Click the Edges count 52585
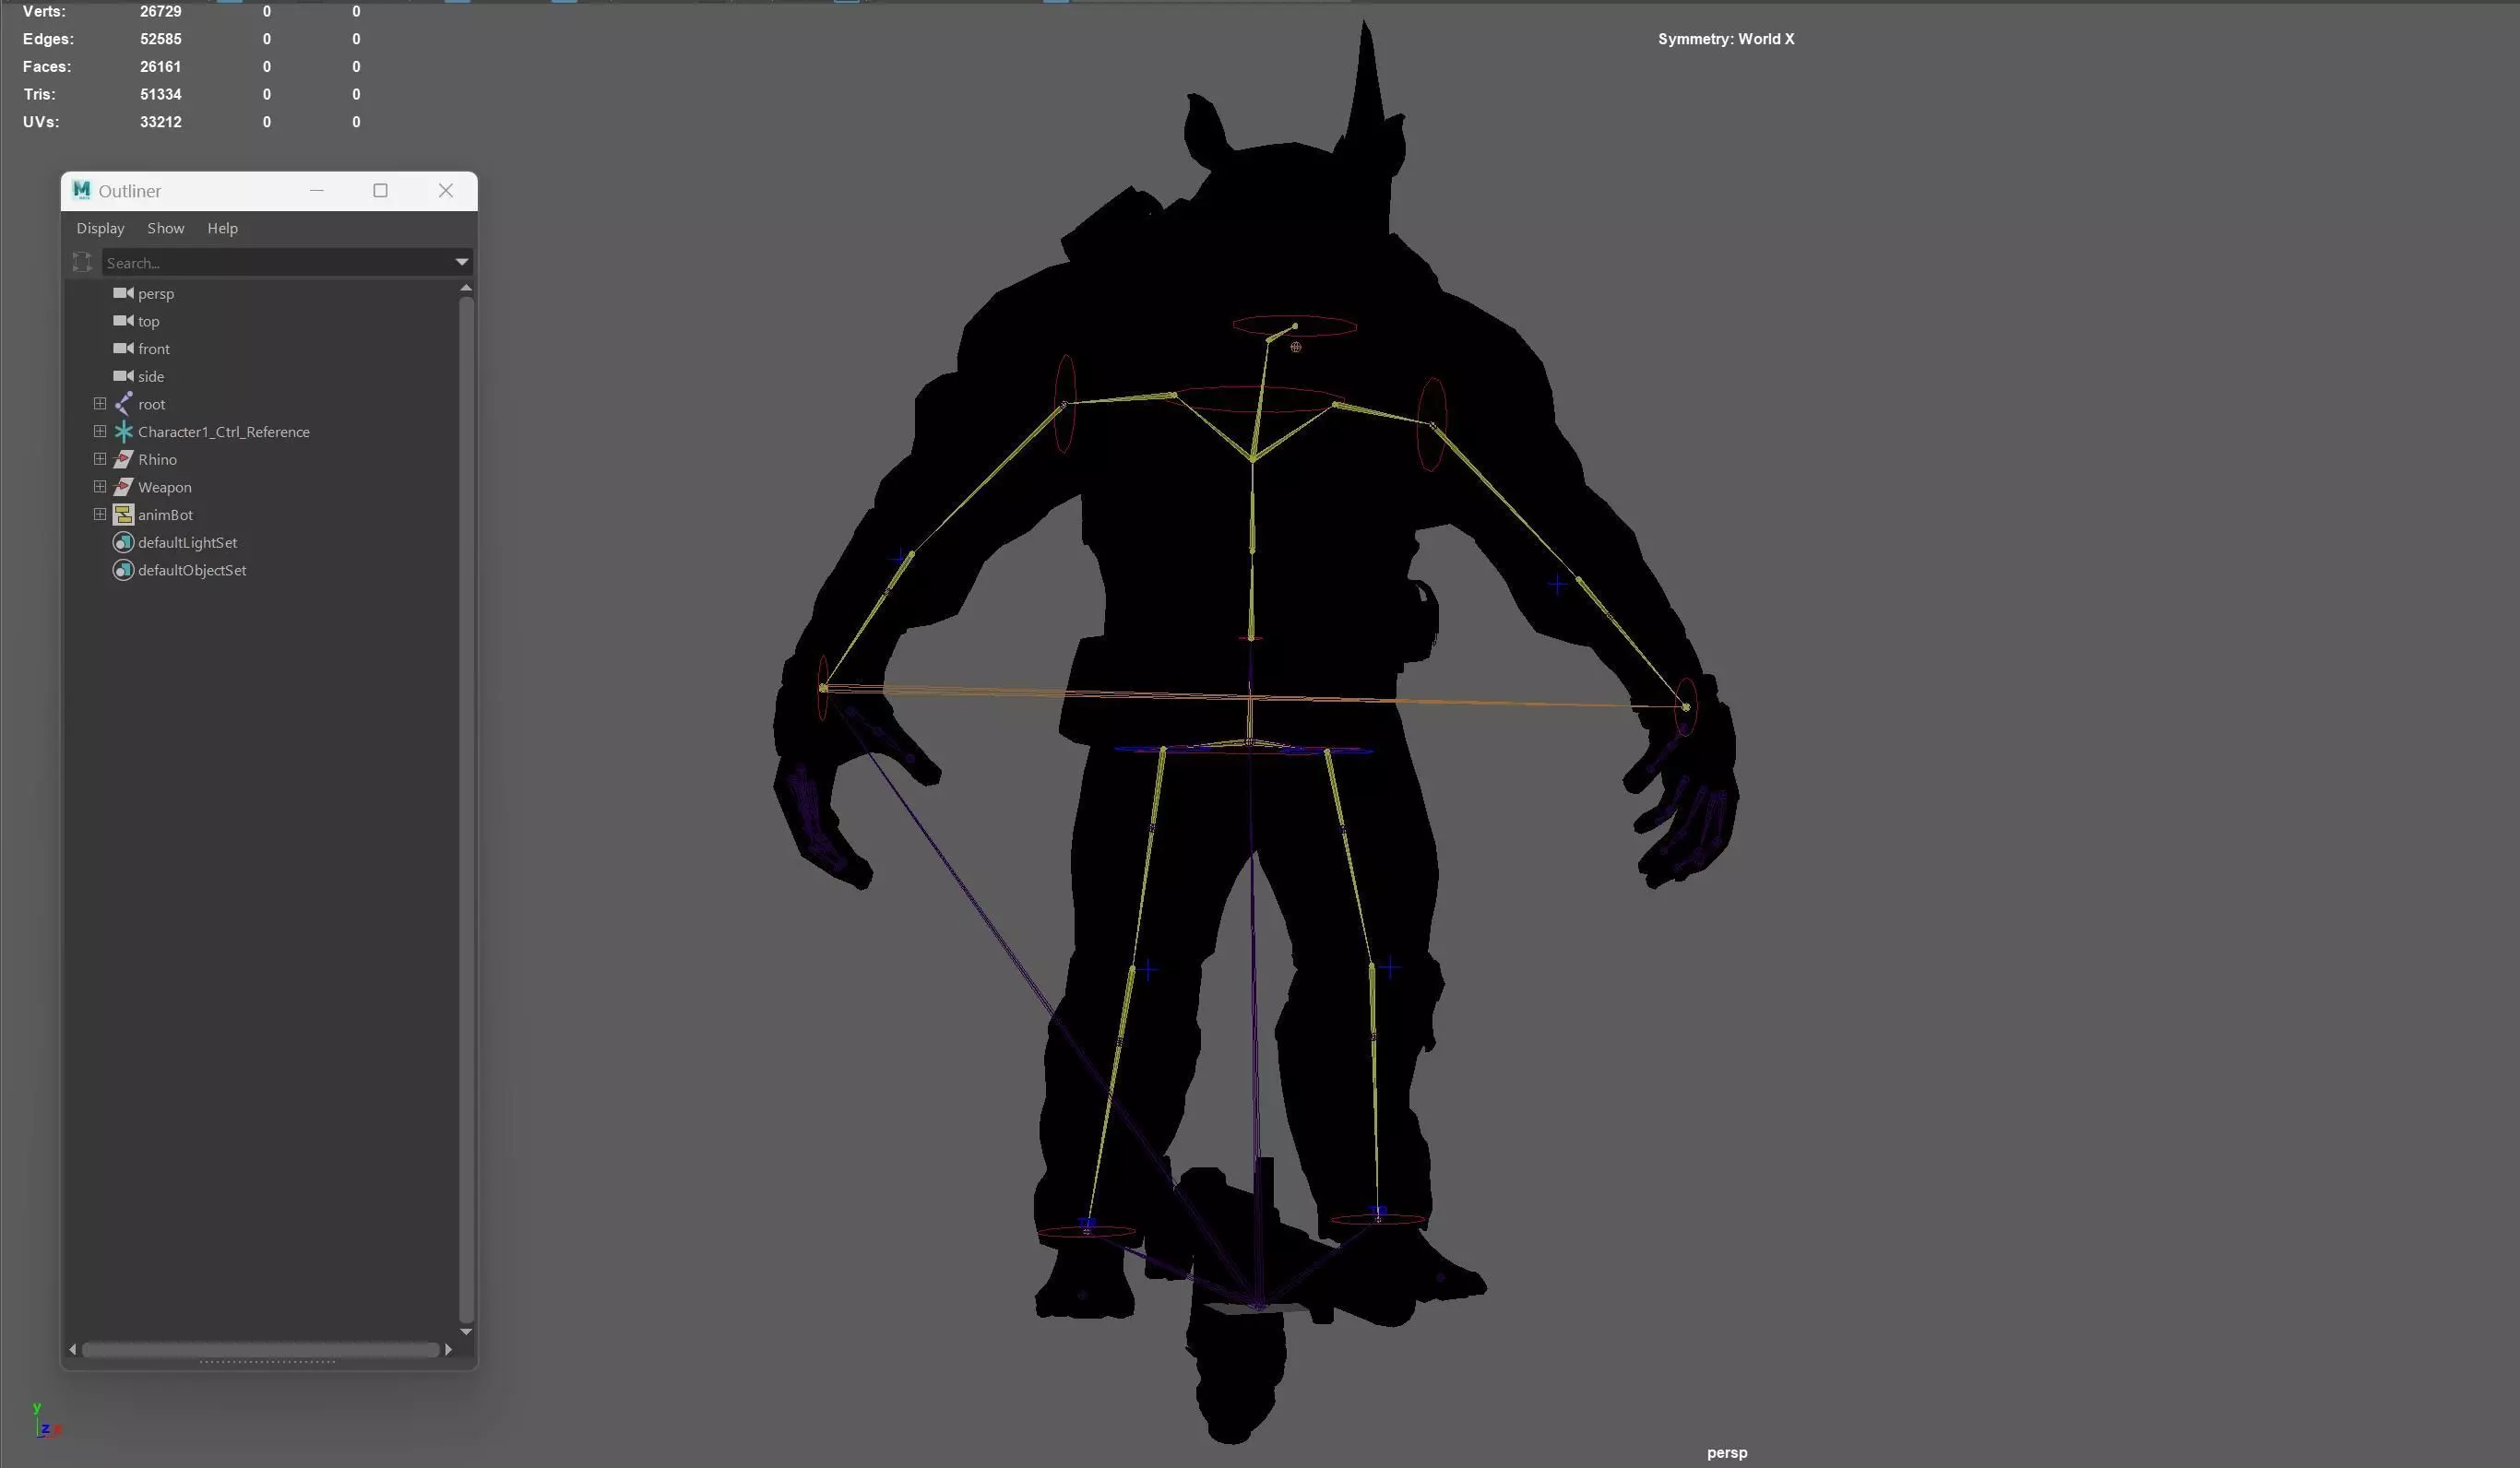 [x=160, y=39]
